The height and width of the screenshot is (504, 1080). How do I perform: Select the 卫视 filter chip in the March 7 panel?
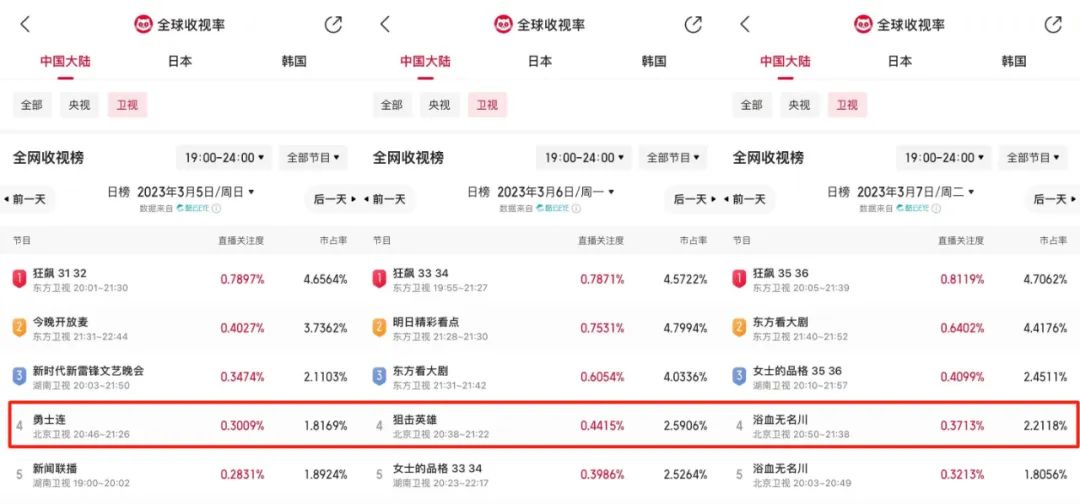[x=847, y=105]
